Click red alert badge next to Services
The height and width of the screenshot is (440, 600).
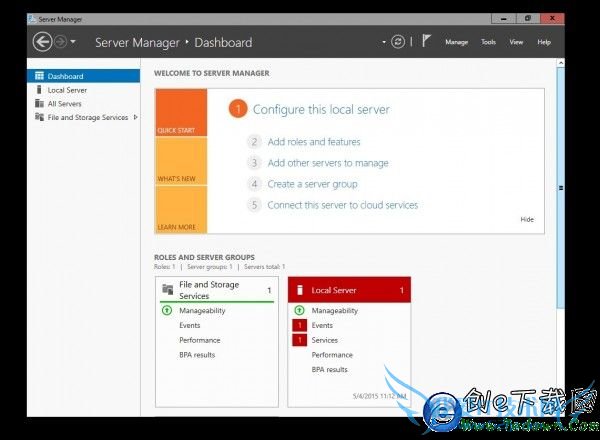tap(300, 340)
